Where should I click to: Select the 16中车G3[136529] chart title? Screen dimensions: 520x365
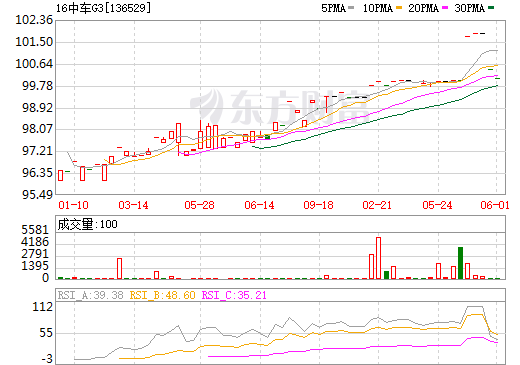point(103,8)
